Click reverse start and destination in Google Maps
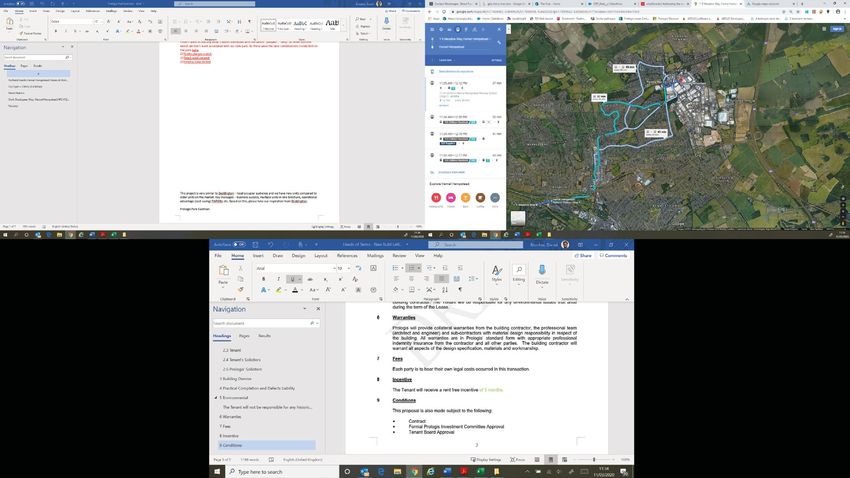Image resolution: width=850 pixels, height=478 pixels. click(x=499, y=43)
